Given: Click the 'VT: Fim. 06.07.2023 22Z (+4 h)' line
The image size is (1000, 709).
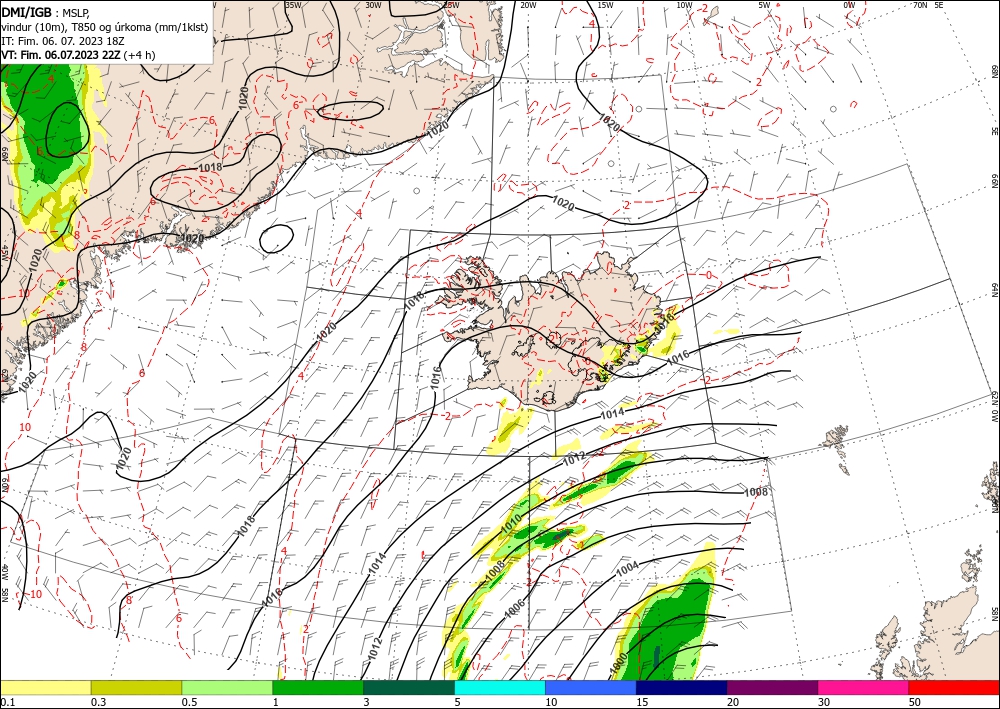Looking at the screenshot, I should click(78, 55).
